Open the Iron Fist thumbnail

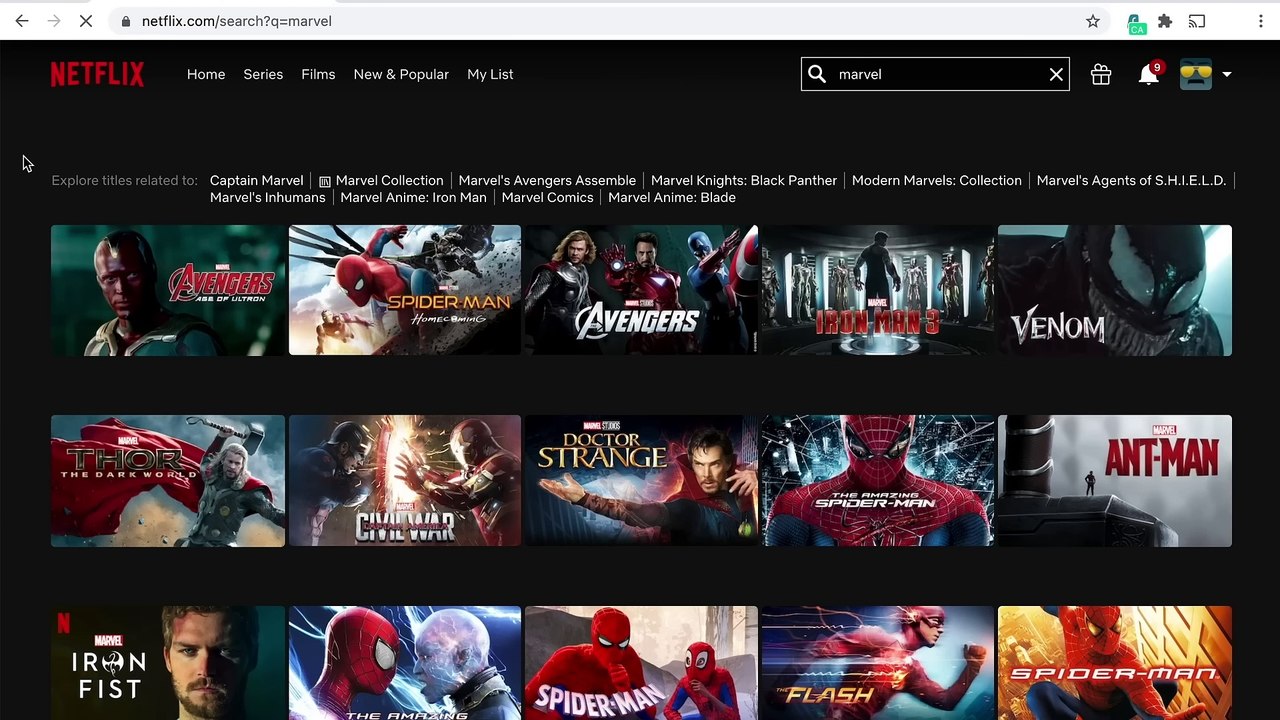click(168, 663)
